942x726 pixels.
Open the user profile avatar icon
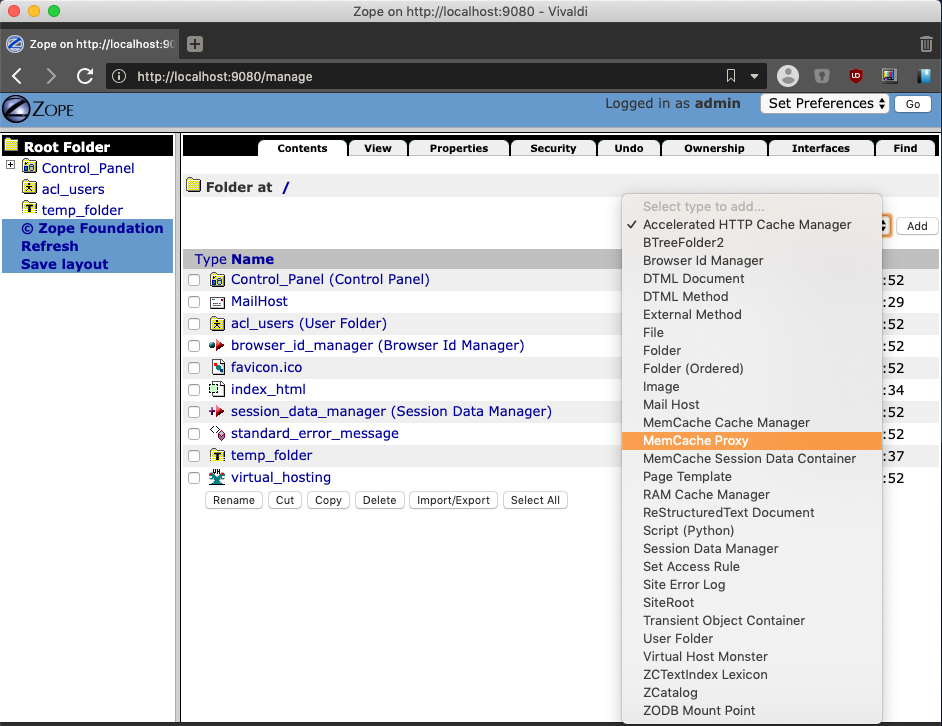point(788,76)
